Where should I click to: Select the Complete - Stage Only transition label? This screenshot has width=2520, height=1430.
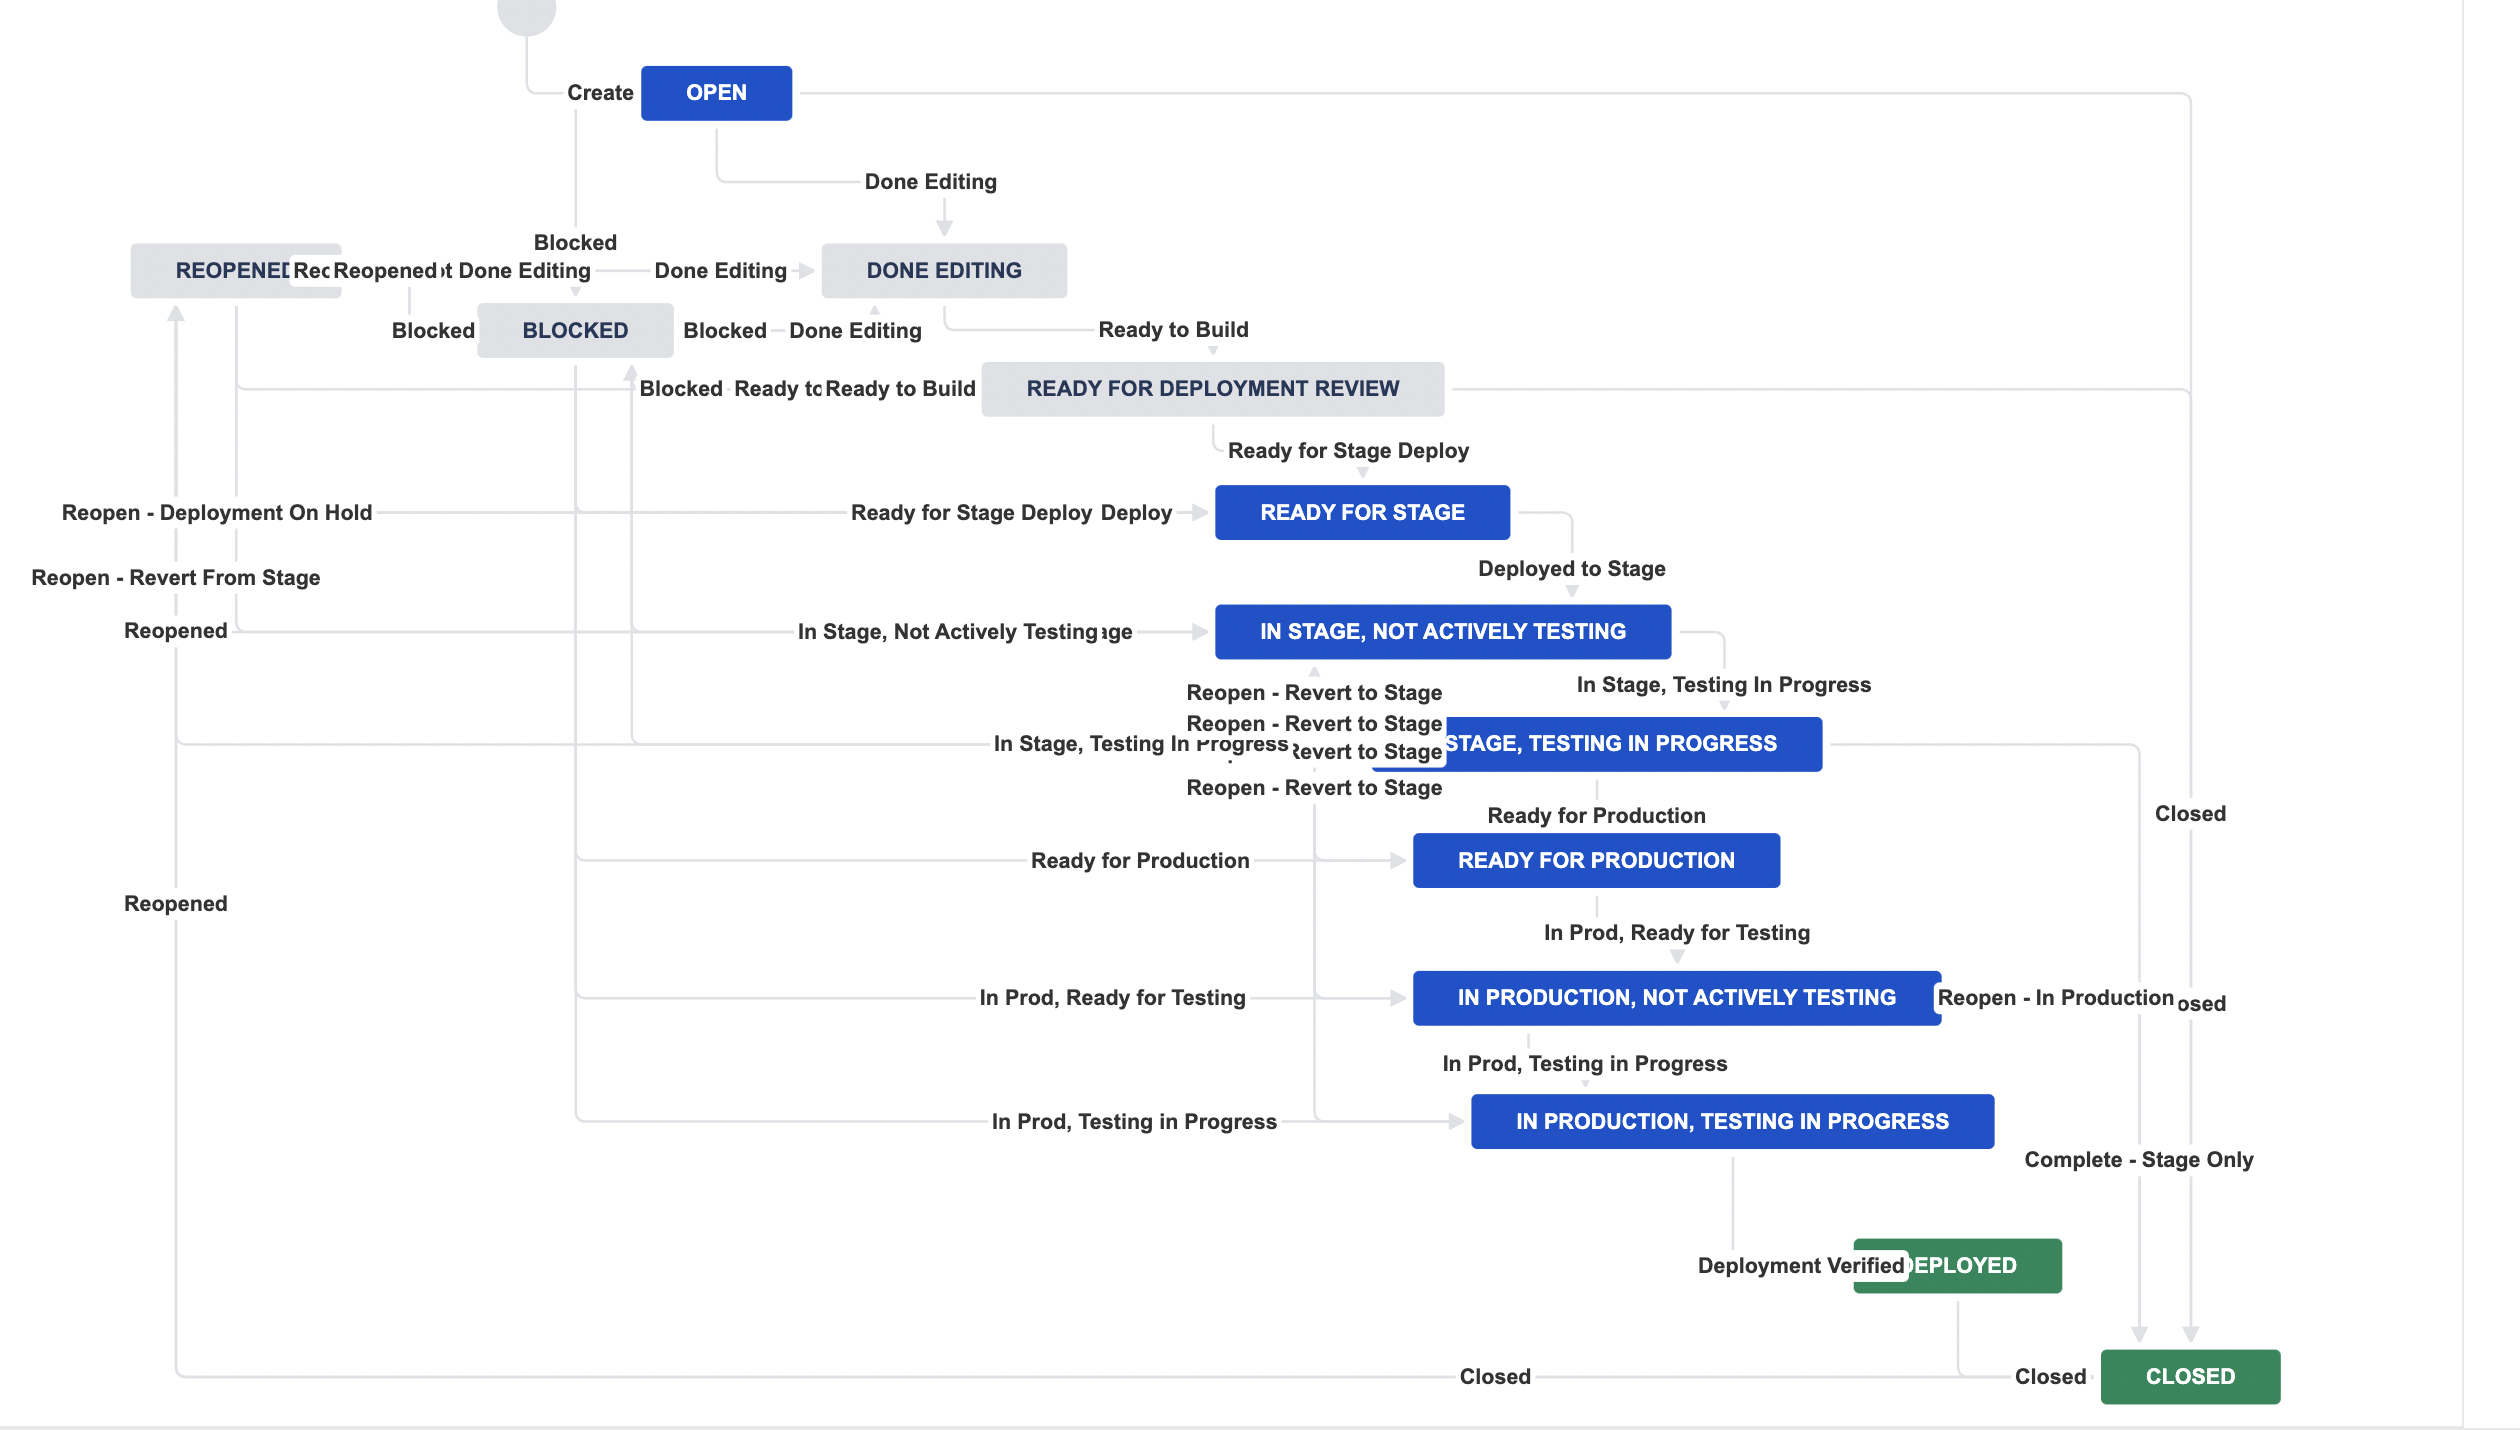pos(2140,1159)
